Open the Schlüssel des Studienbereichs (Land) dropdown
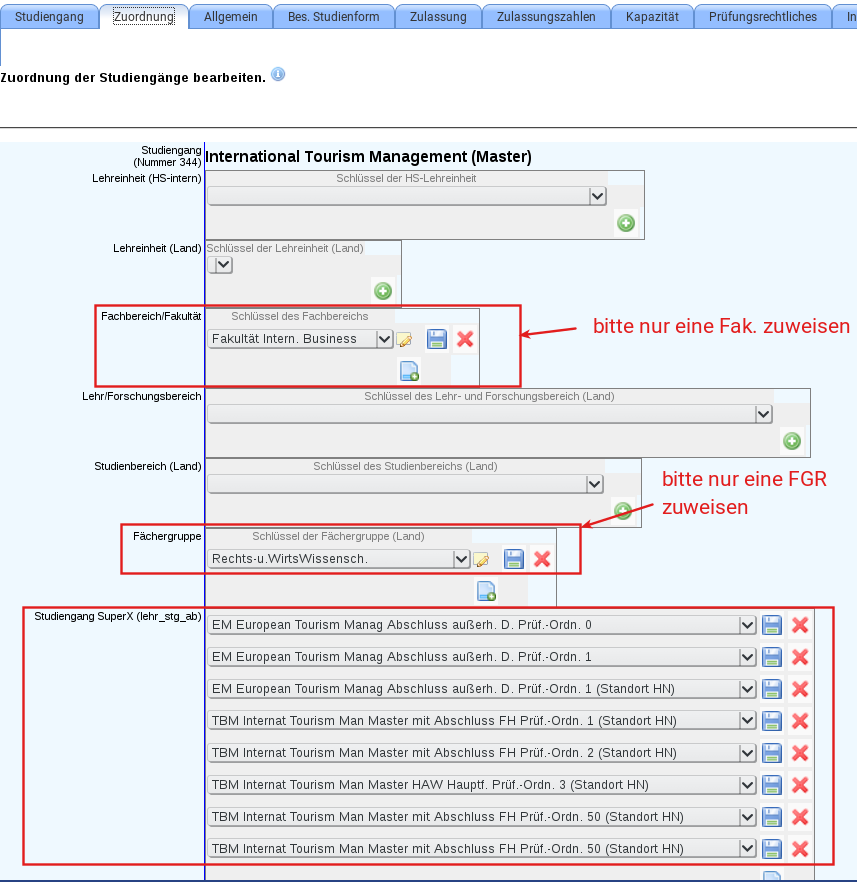The height and width of the screenshot is (882, 857). (405, 484)
